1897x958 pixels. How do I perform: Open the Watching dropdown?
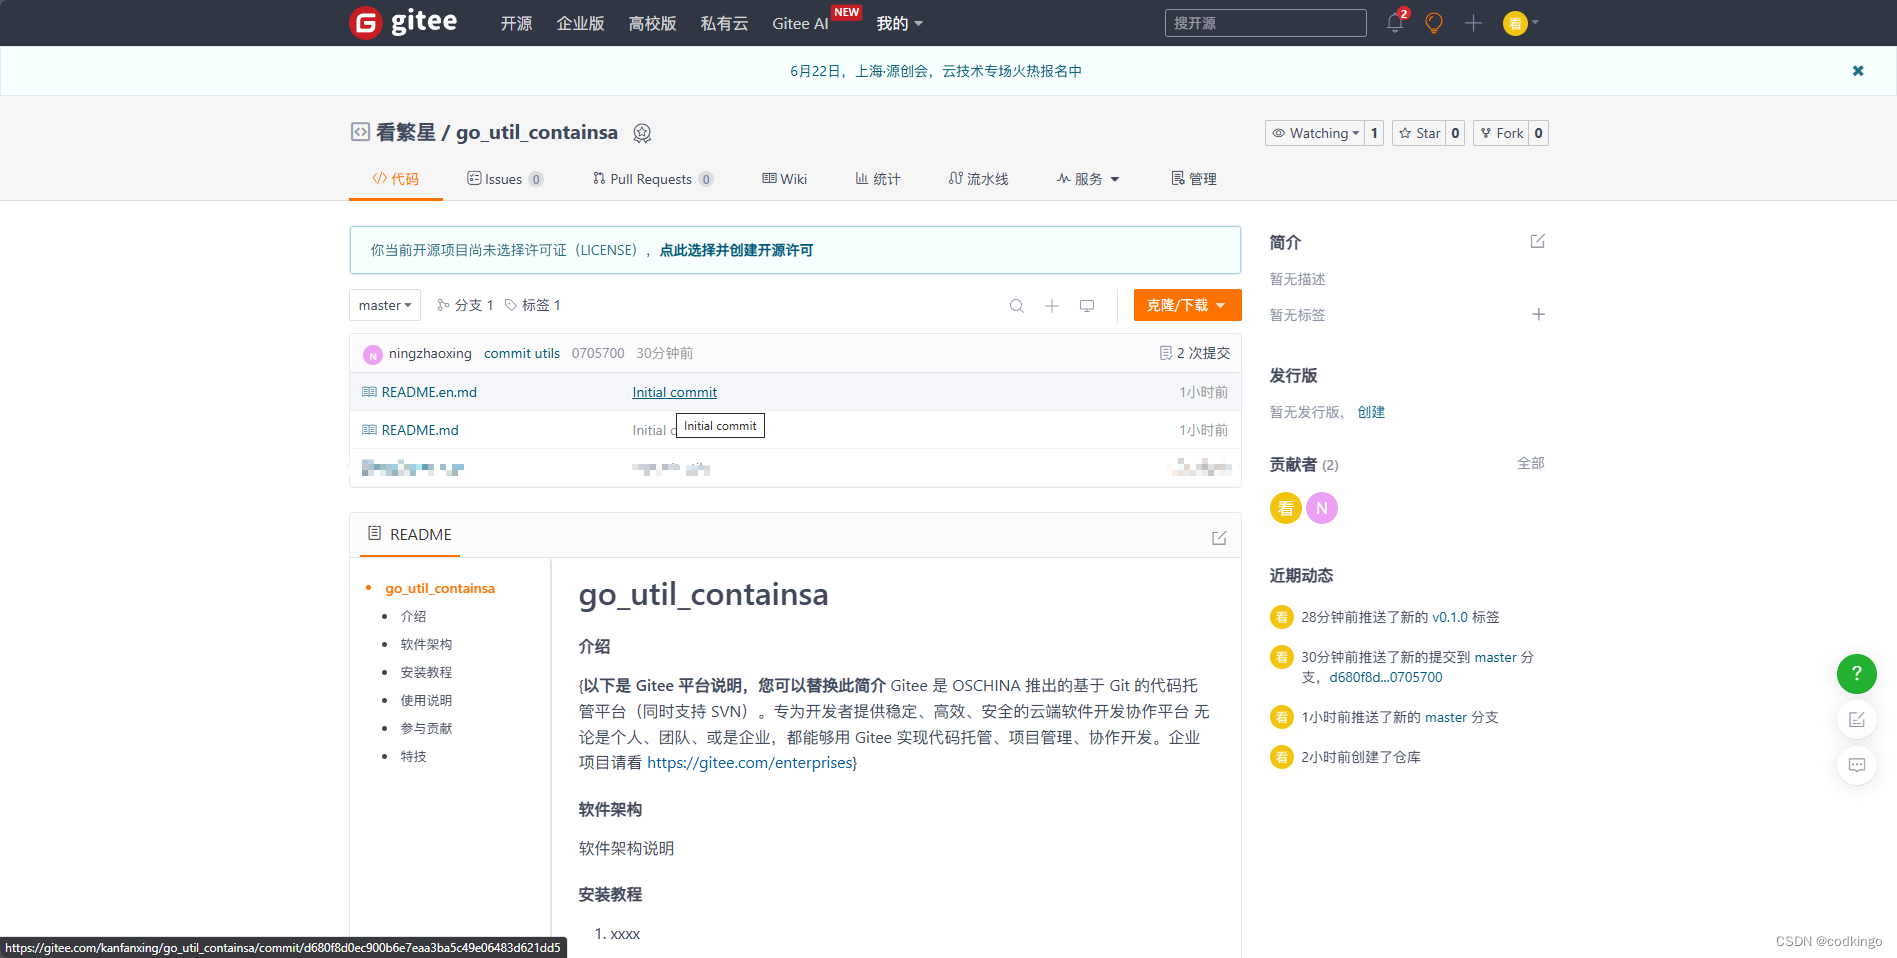point(1315,133)
